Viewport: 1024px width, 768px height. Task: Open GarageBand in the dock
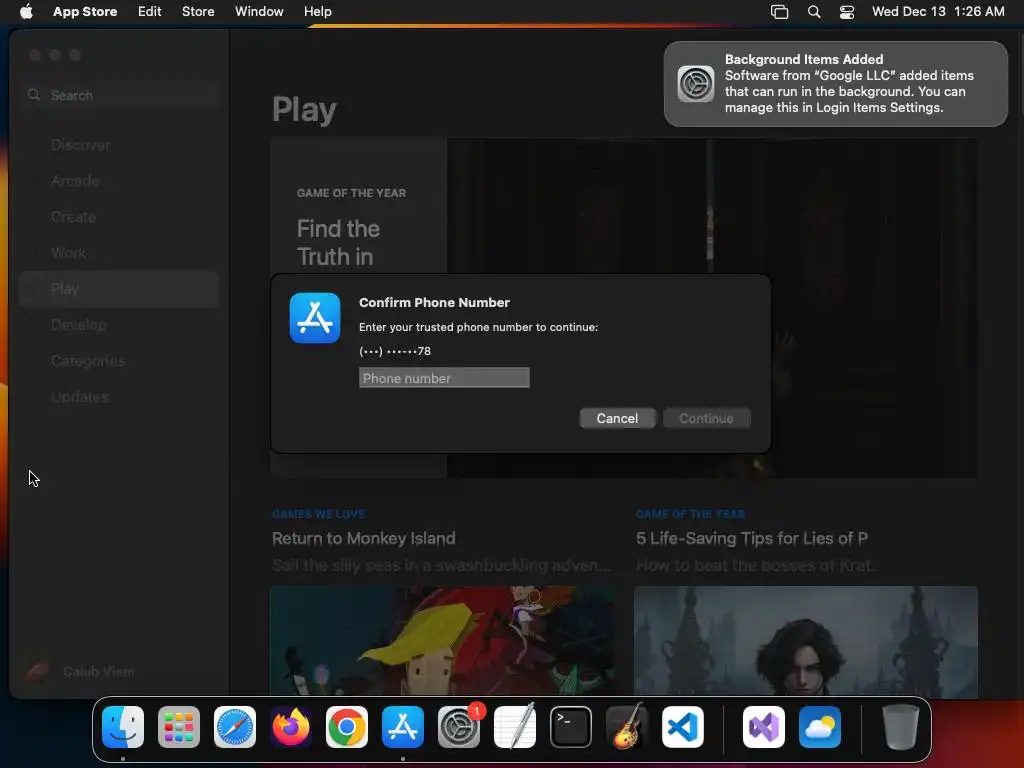pyautogui.click(x=627, y=727)
